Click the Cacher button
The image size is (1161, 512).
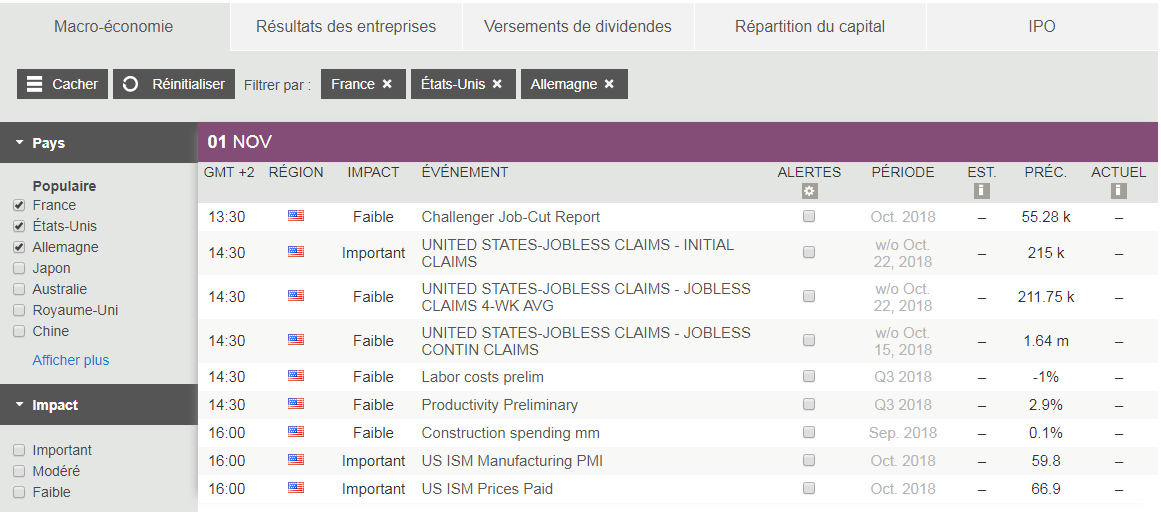point(63,84)
